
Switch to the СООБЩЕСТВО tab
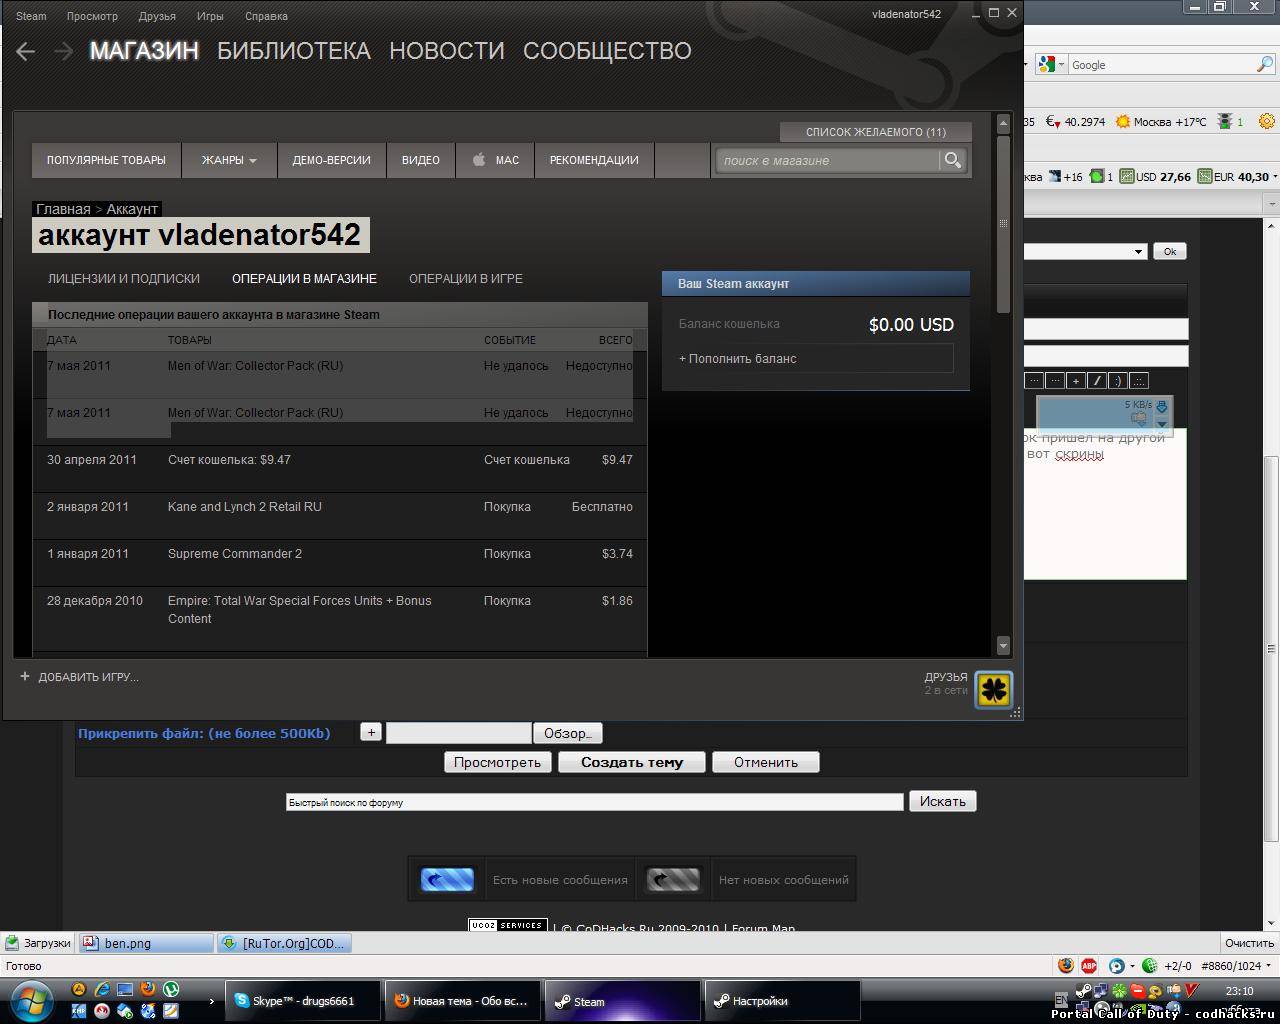tap(607, 51)
